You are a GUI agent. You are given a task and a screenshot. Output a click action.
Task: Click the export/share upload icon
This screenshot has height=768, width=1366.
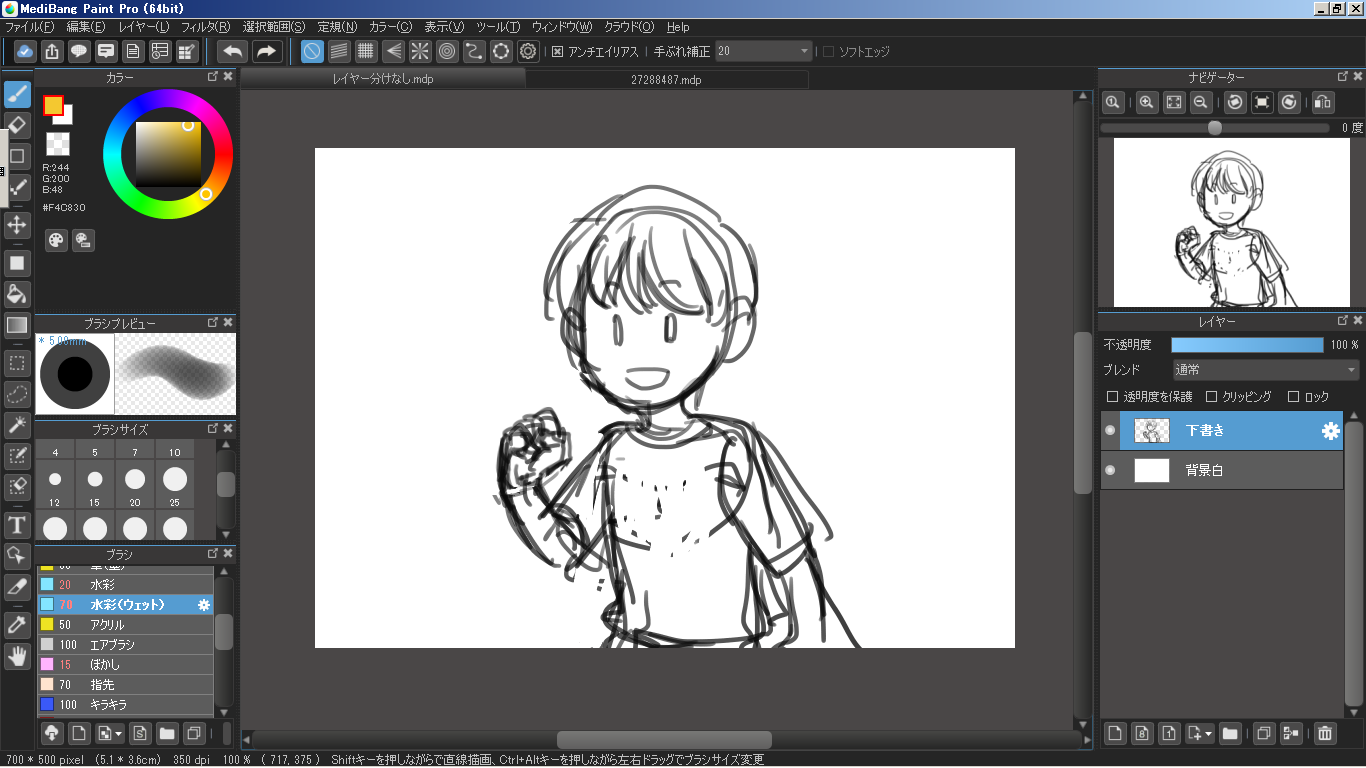tap(52, 51)
